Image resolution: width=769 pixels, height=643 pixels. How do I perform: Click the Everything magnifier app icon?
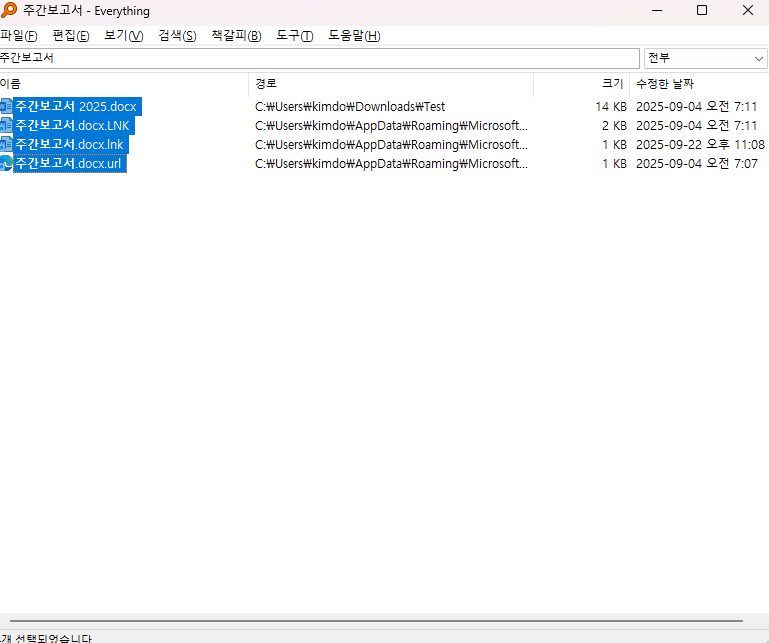8,10
